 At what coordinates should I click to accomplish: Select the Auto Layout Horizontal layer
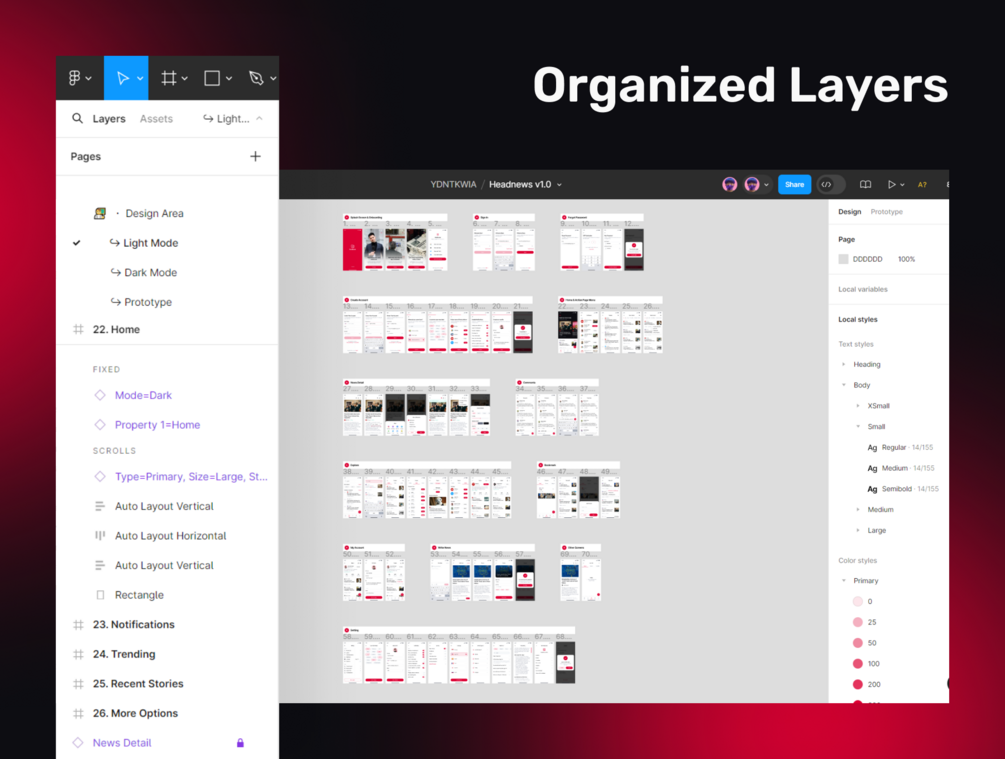pos(170,536)
